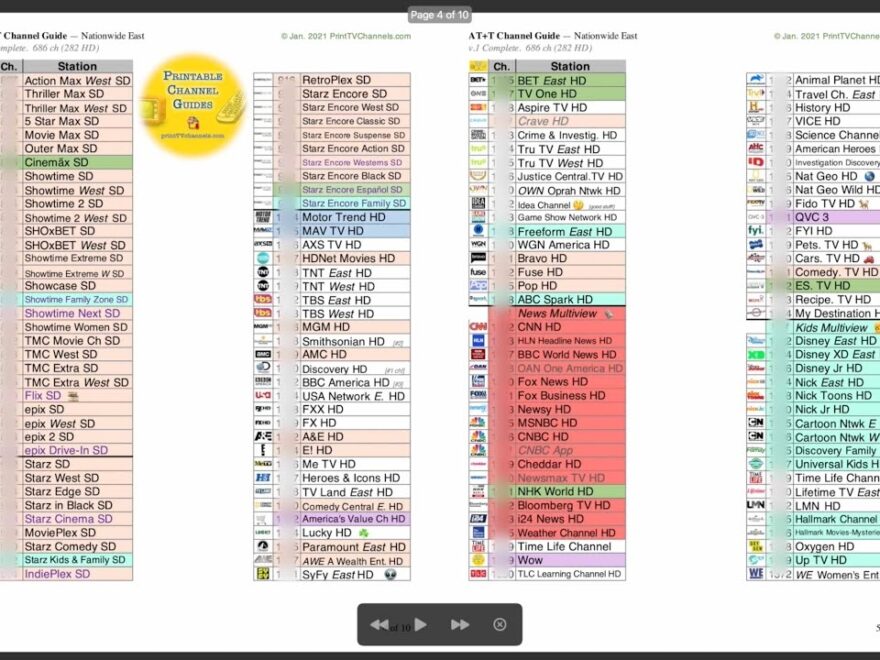This screenshot has width=880, height=660.
Task: Select the Freeform East HD row
Action: coord(547,231)
